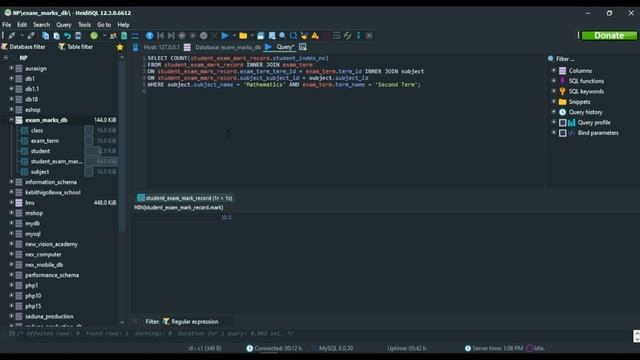Enable the Bind parameters checkbox
The image size is (640, 360).
[562, 133]
